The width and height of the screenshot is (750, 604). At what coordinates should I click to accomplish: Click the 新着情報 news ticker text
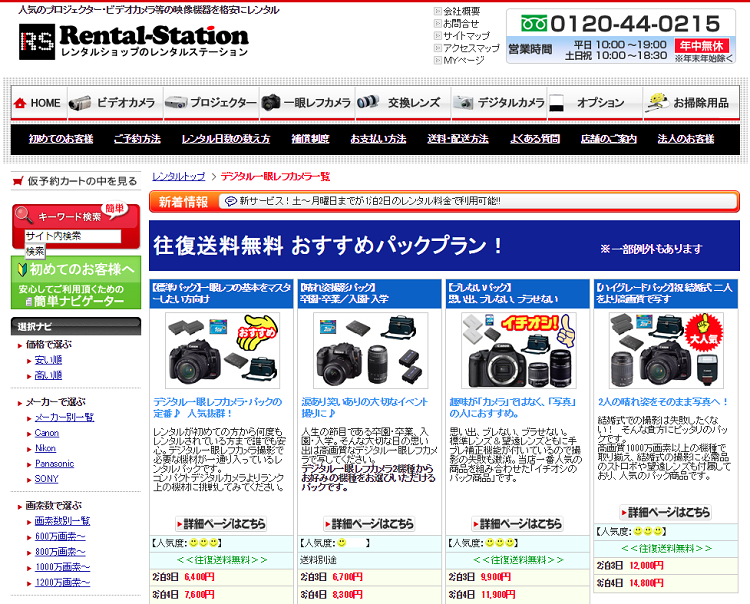click(370, 201)
